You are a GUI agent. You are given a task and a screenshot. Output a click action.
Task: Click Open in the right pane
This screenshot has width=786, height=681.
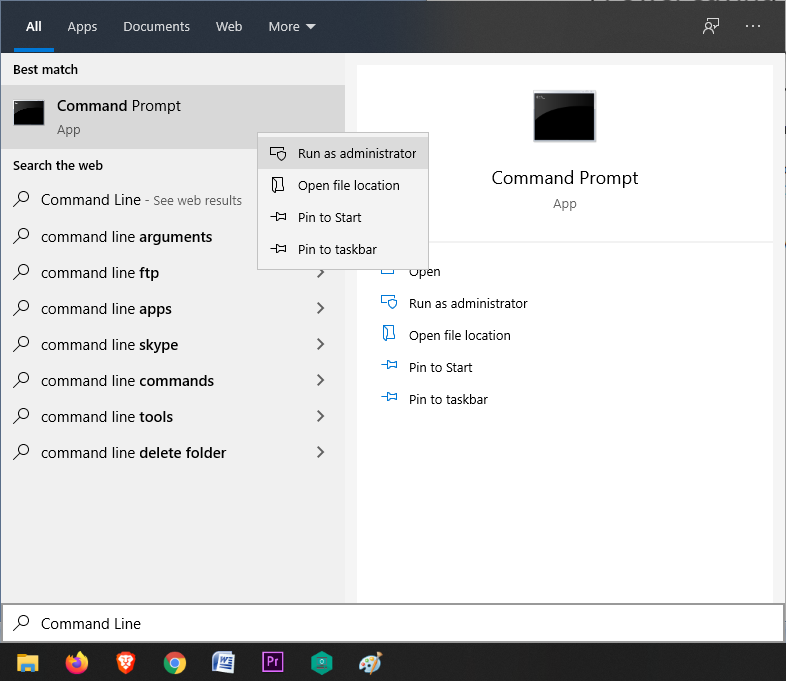coord(425,272)
